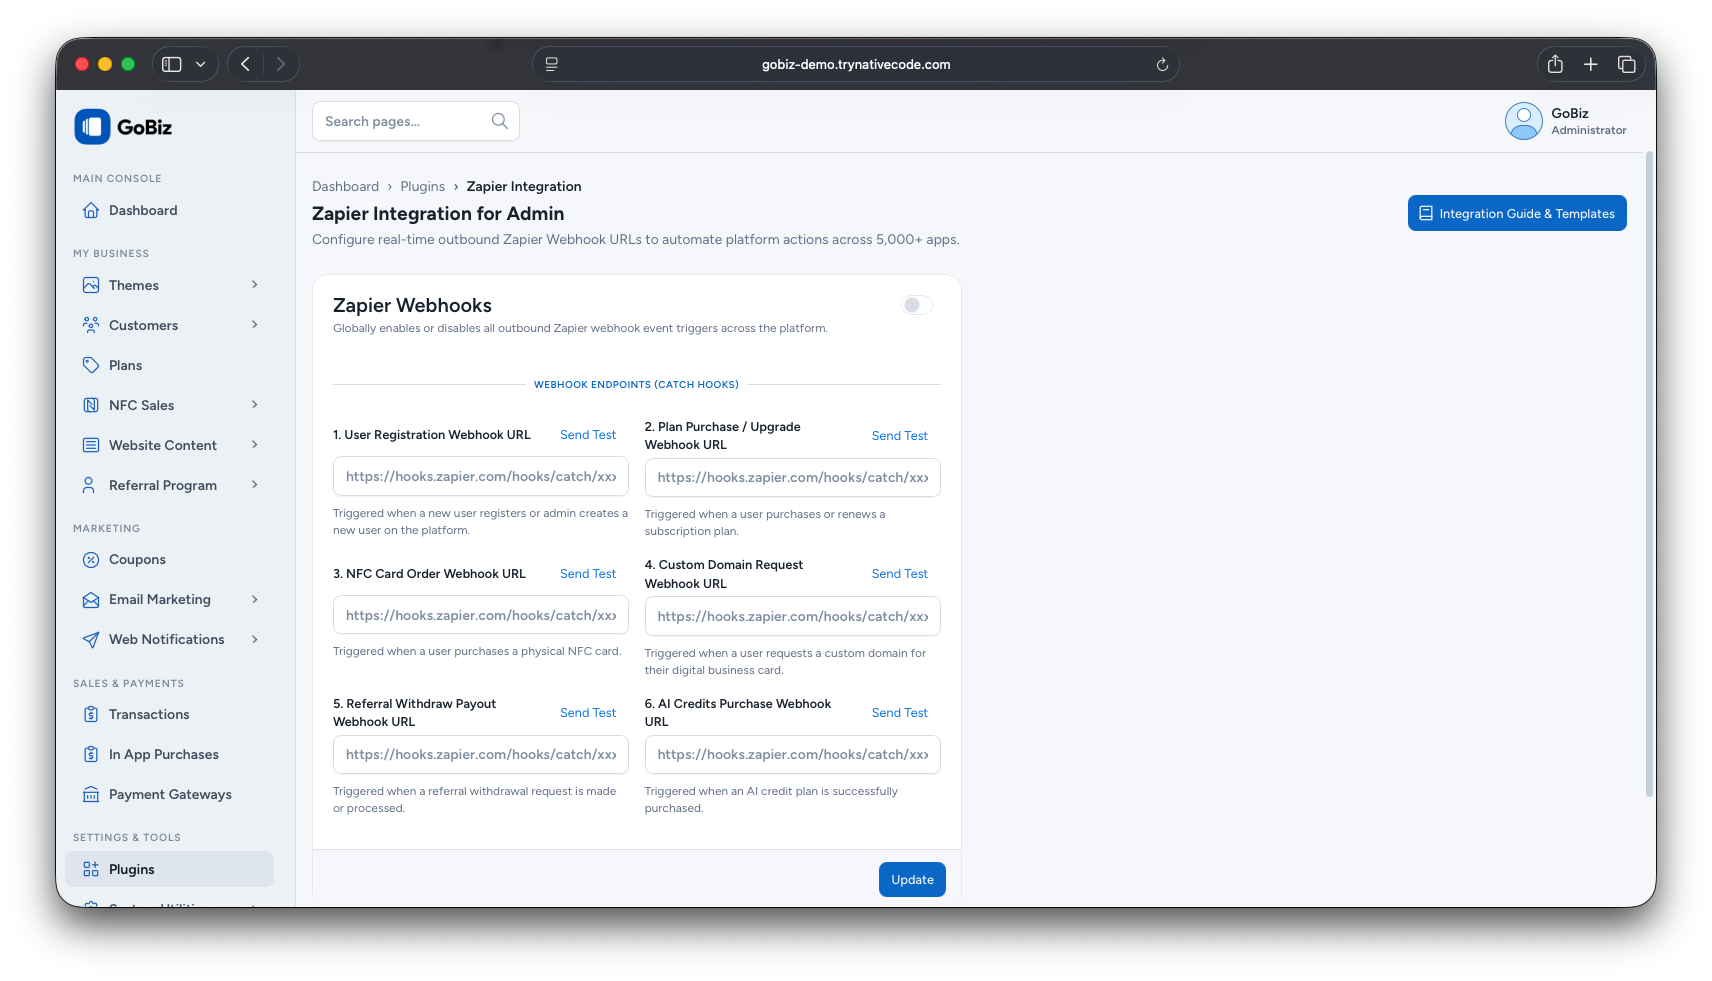Click the Coupons percent icon
The width and height of the screenshot is (1712, 981).
91,560
